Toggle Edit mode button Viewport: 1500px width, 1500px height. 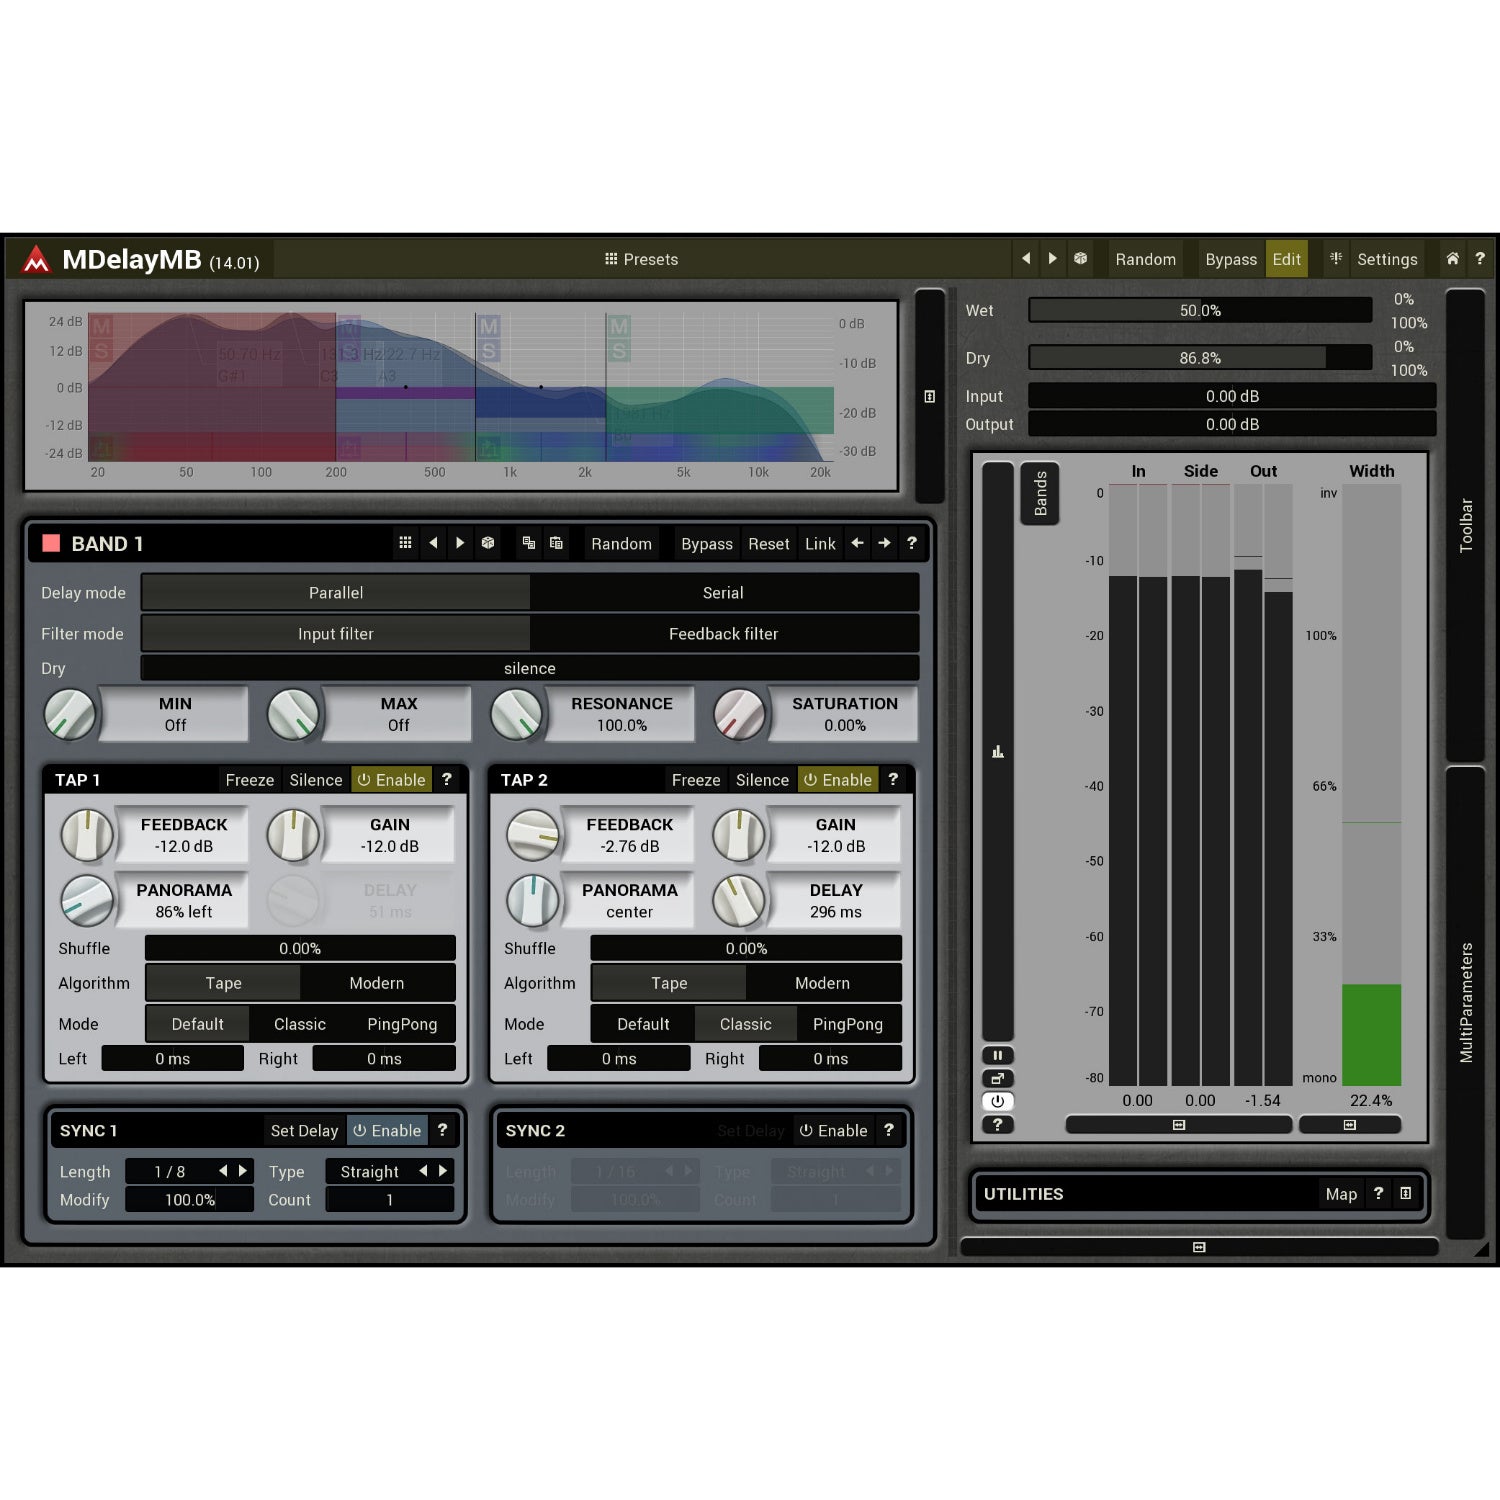coord(1286,259)
